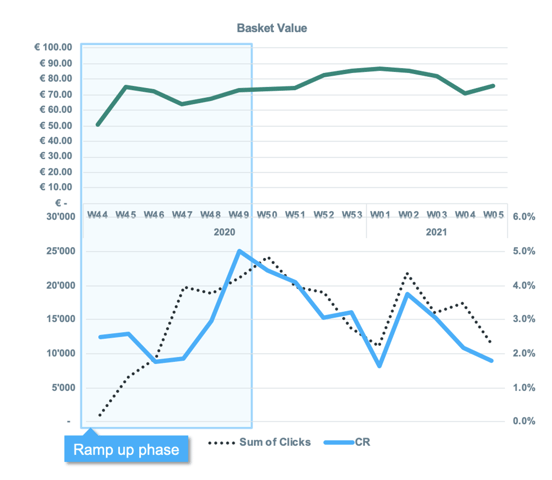Click the CR dip point at W01
The height and width of the screenshot is (480, 552).
tap(380, 366)
